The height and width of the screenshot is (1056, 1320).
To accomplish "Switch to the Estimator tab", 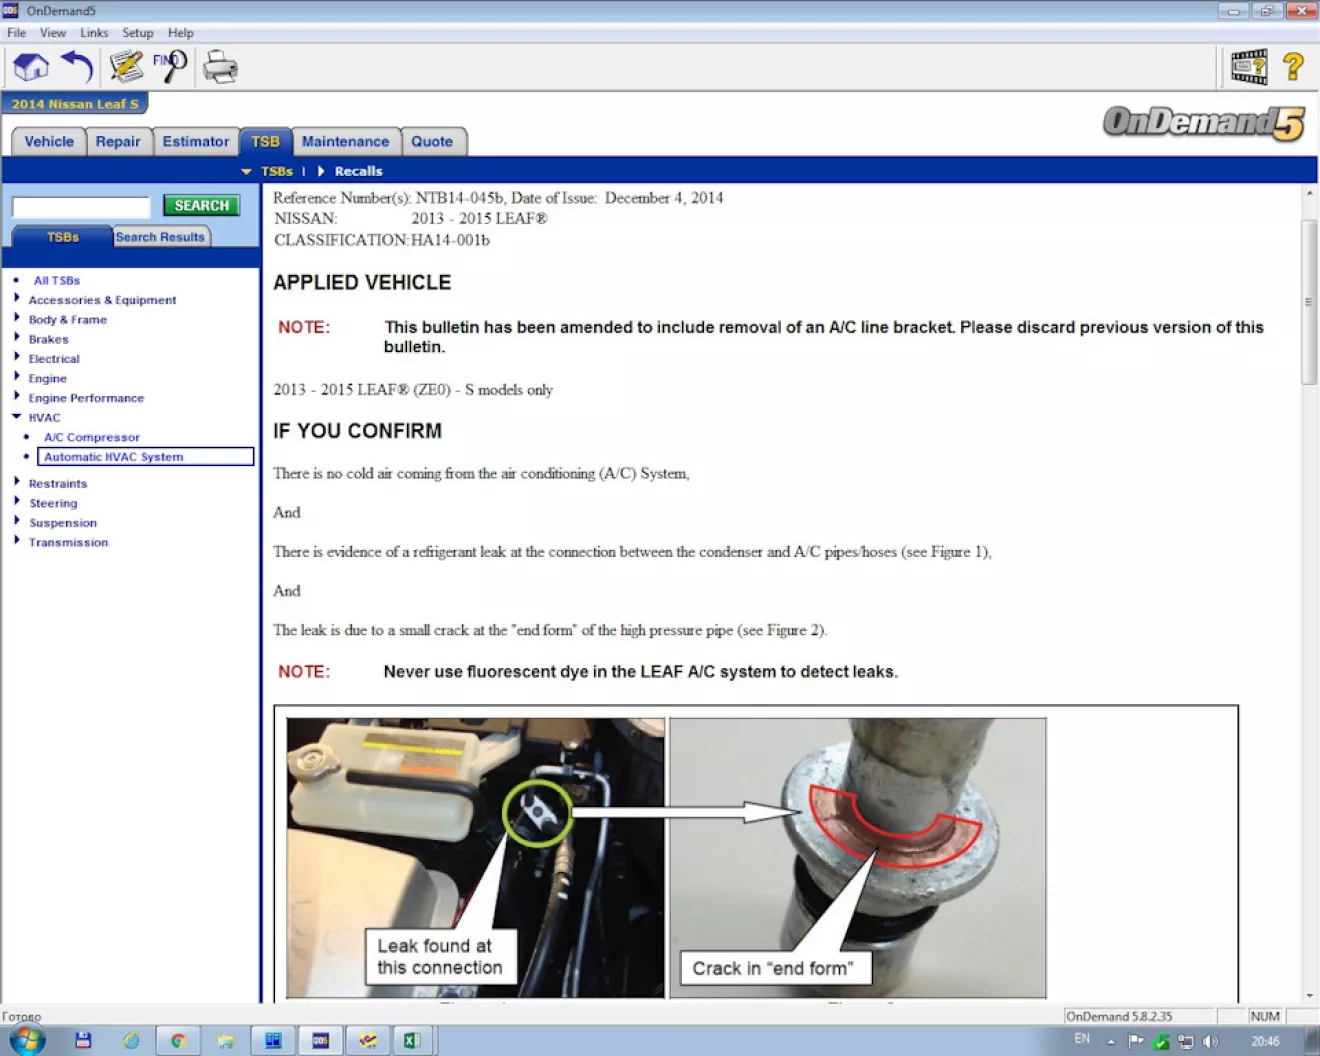I will point(196,142).
